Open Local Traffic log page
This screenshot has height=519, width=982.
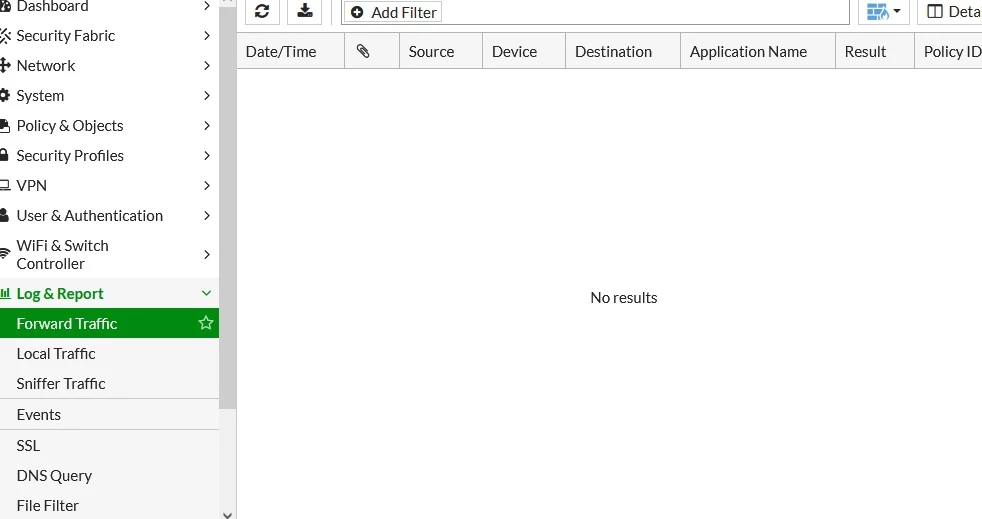110,354
